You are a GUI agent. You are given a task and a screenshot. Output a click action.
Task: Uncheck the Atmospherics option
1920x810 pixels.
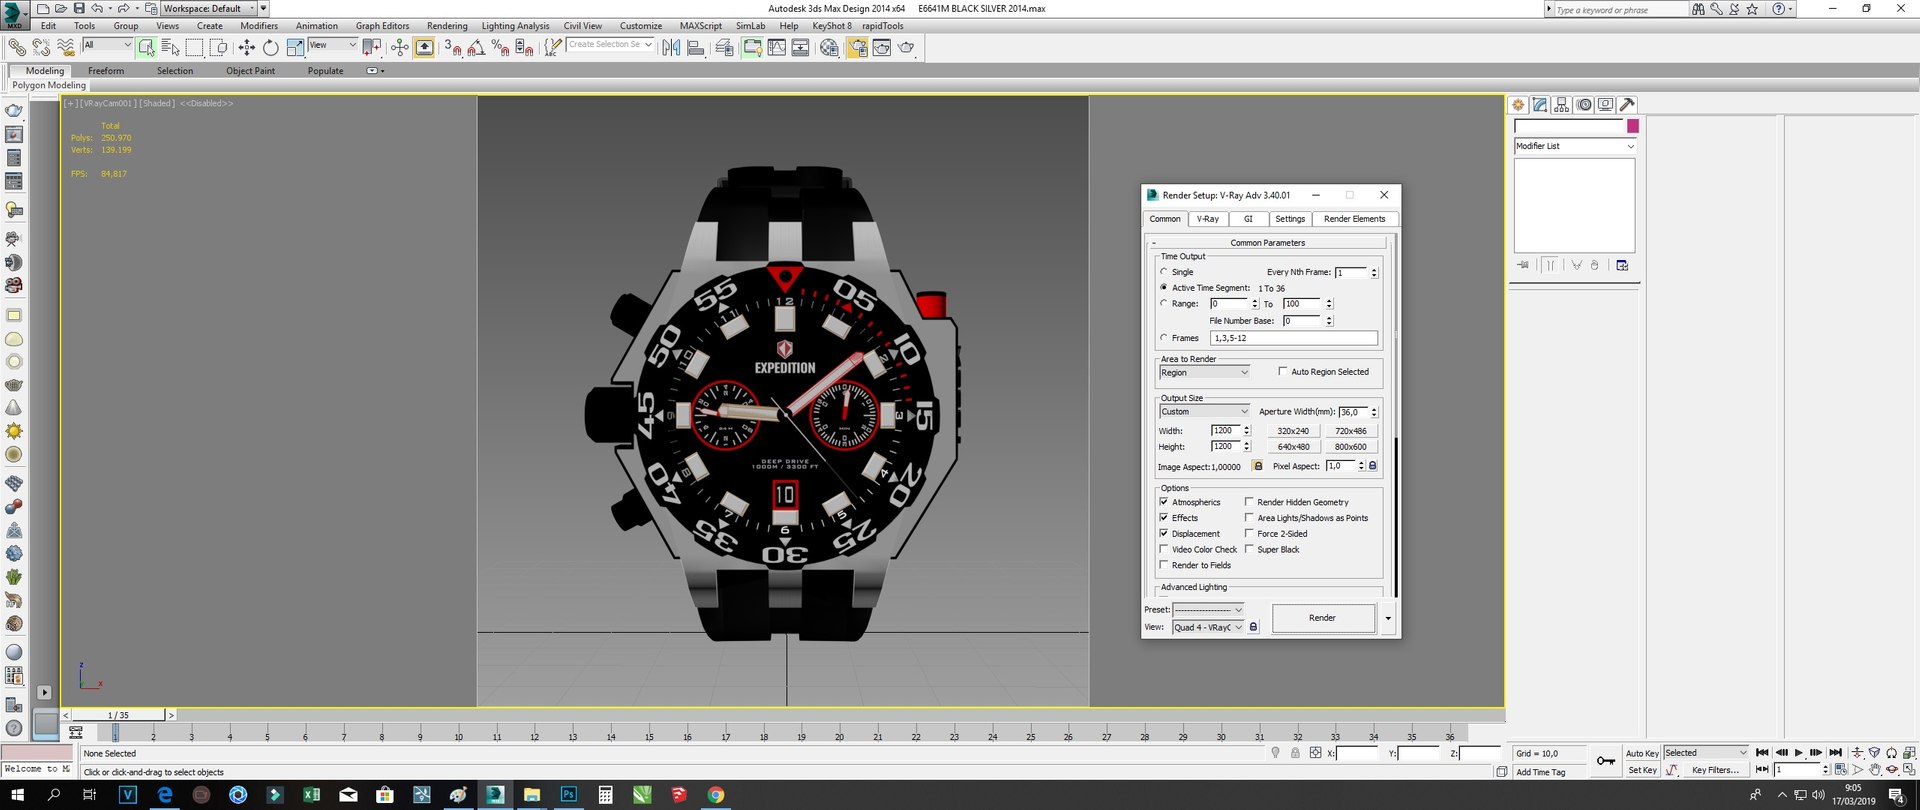point(1164,502)
